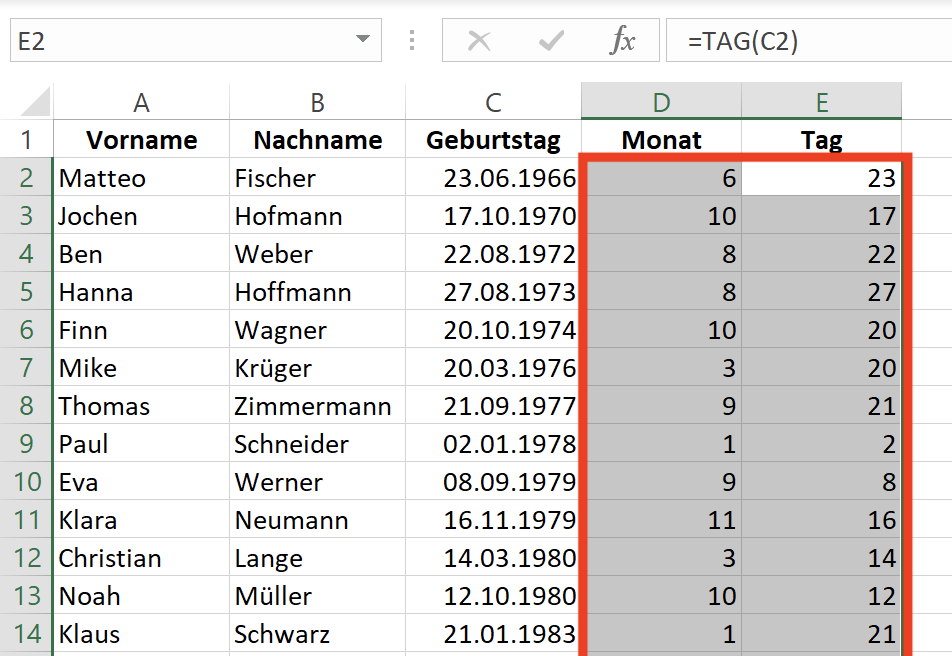Select column E header
Screen dimensions: 952x656
click(x=821, y=101)
